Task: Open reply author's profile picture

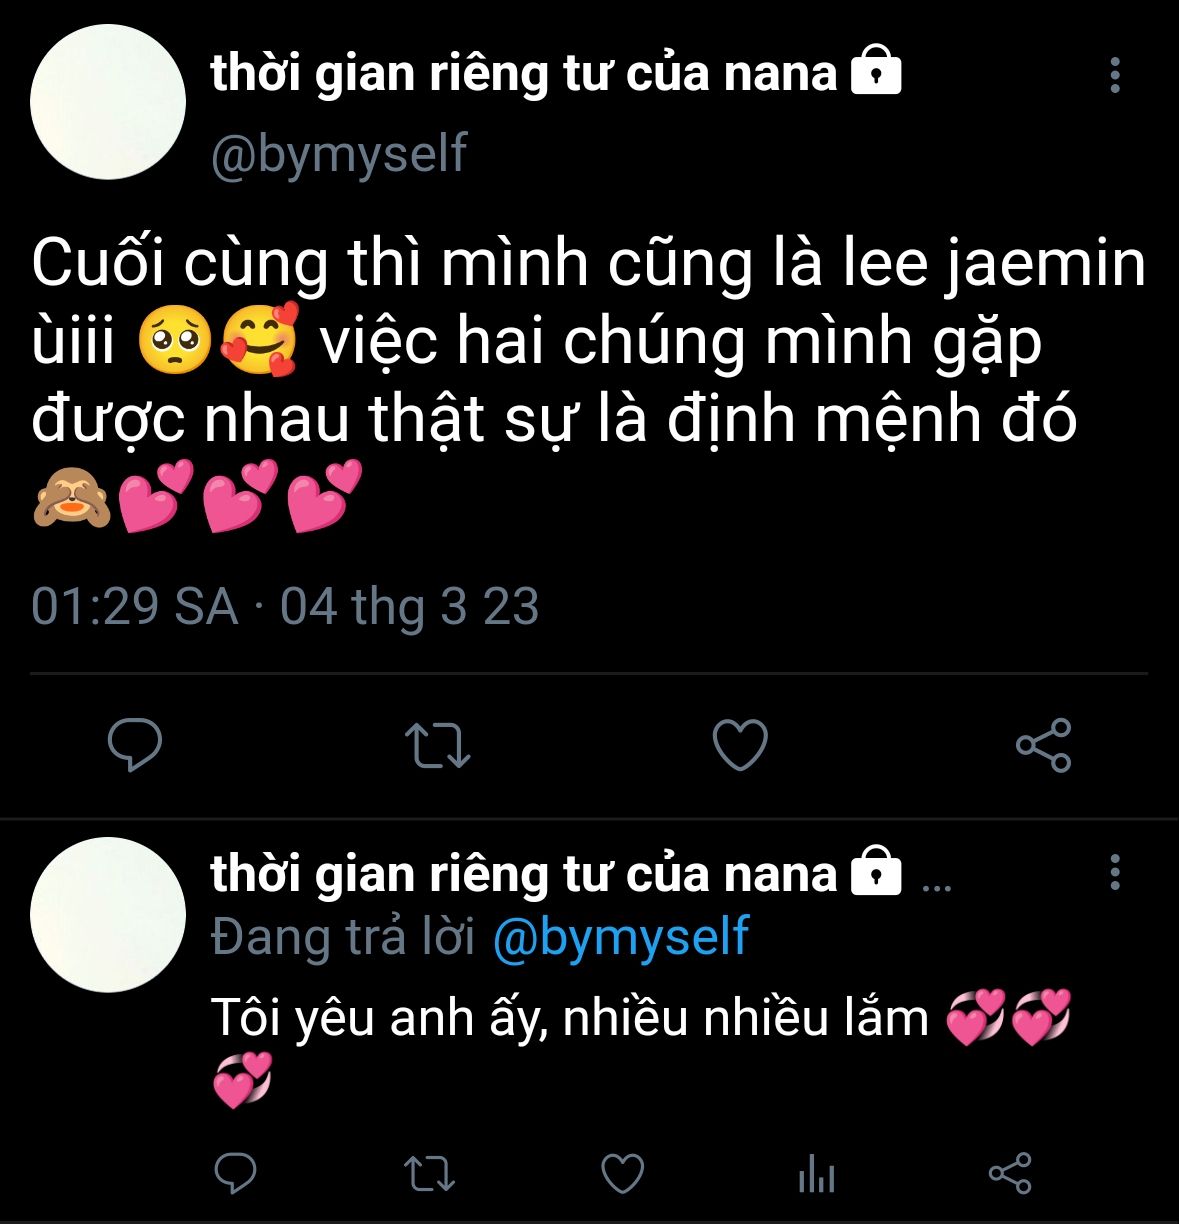Action: [x=108, y=915]
